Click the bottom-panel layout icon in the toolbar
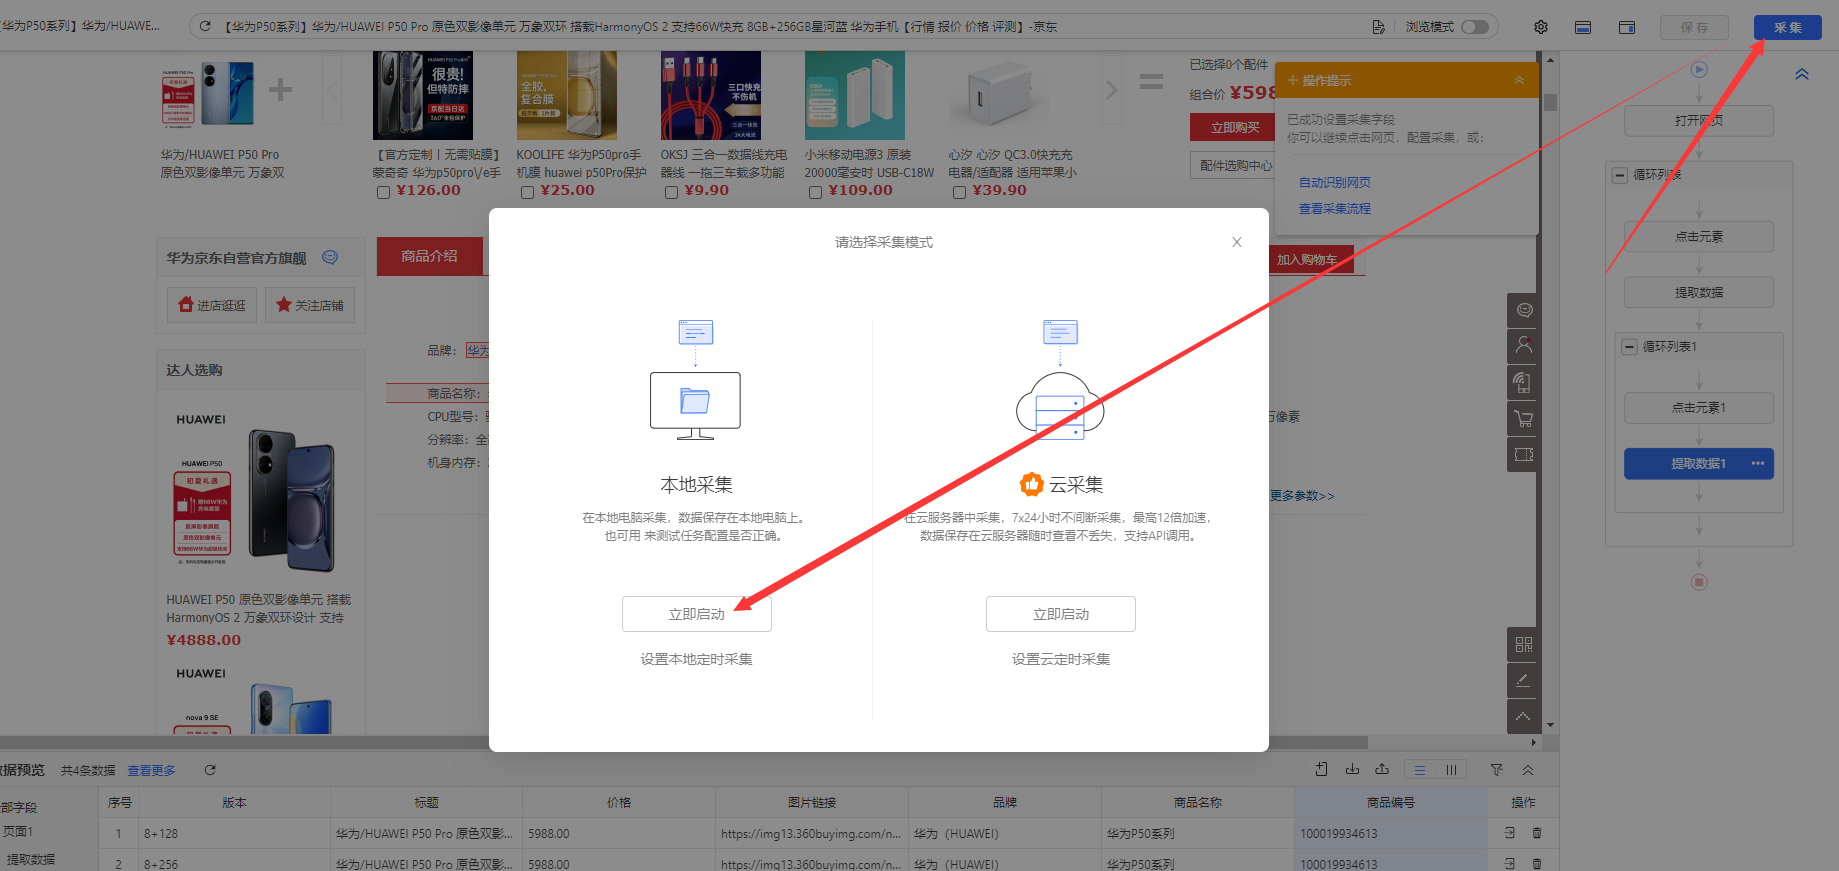 (1583, 27)
